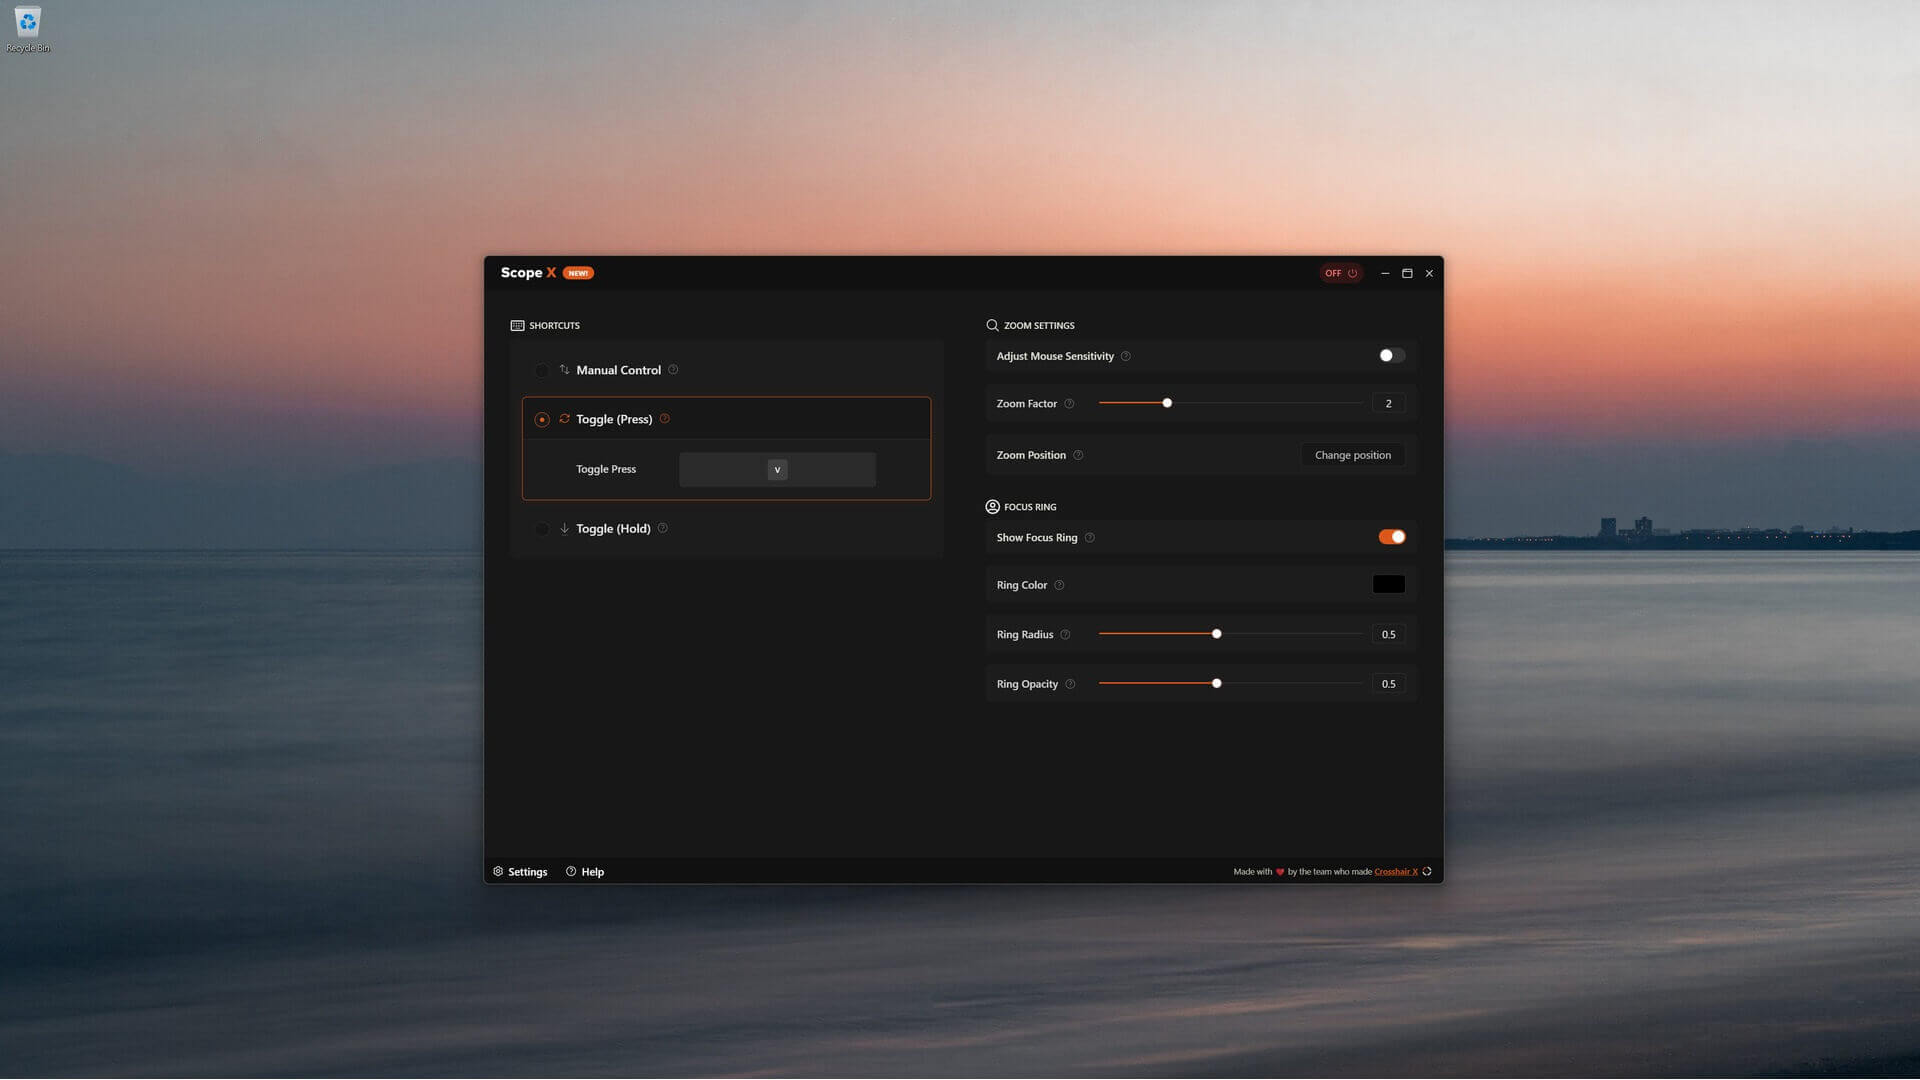
Task: Open Help from the bottom bar
Action: 585,871
